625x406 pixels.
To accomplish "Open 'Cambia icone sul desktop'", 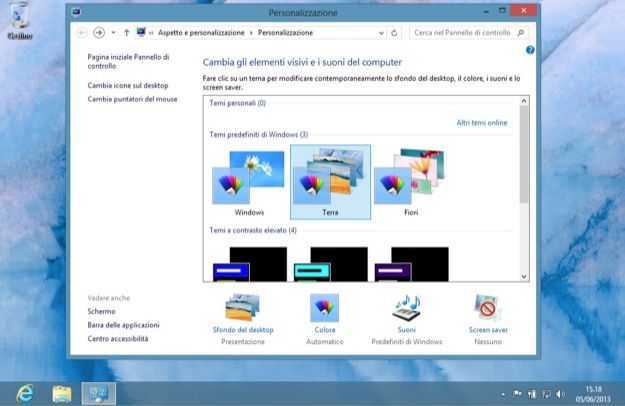I will pos(128,85).
